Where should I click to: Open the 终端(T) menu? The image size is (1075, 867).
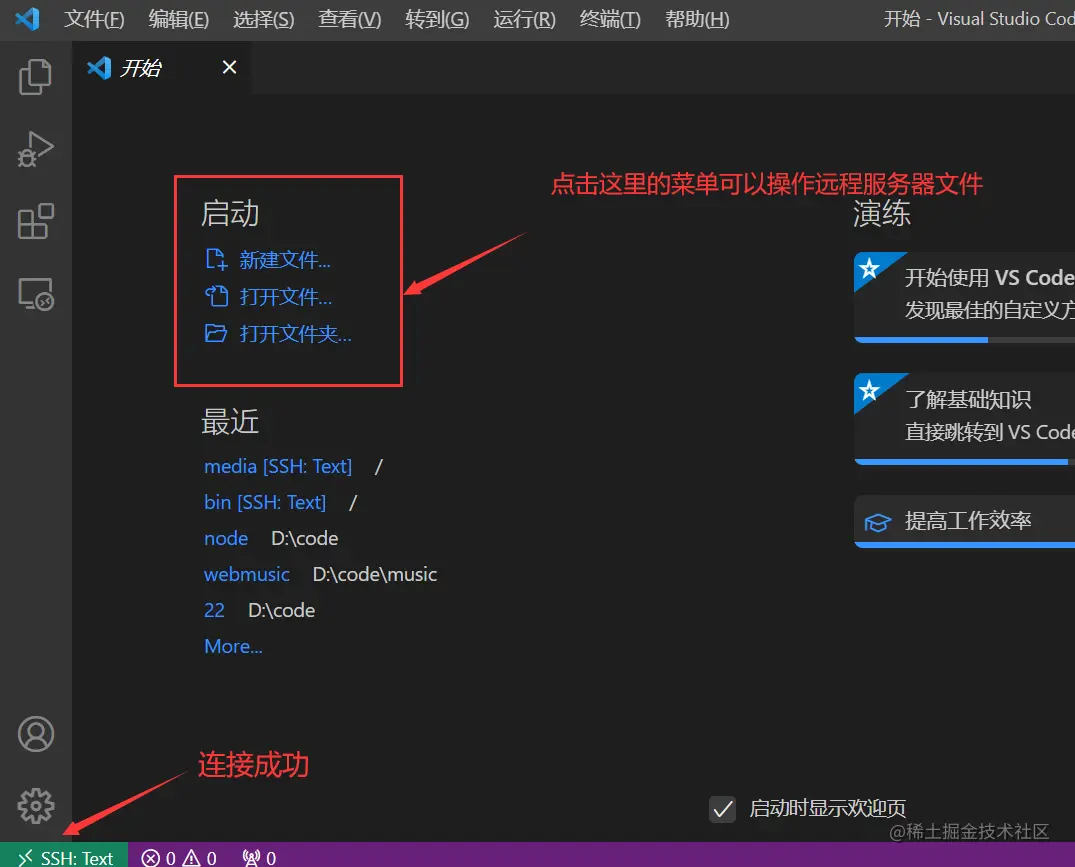click(610, 19)
